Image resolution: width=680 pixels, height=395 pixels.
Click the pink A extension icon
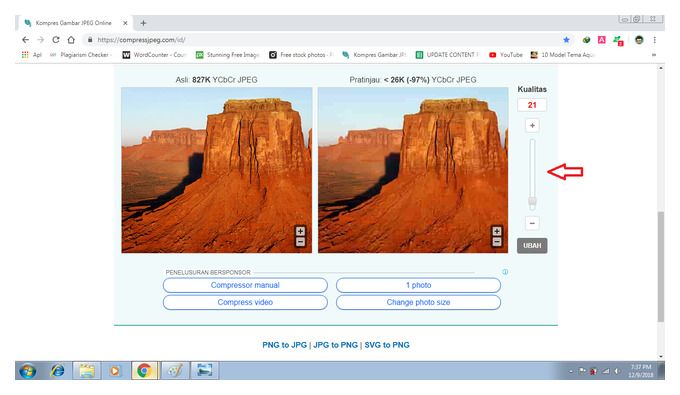click(602, 40)
